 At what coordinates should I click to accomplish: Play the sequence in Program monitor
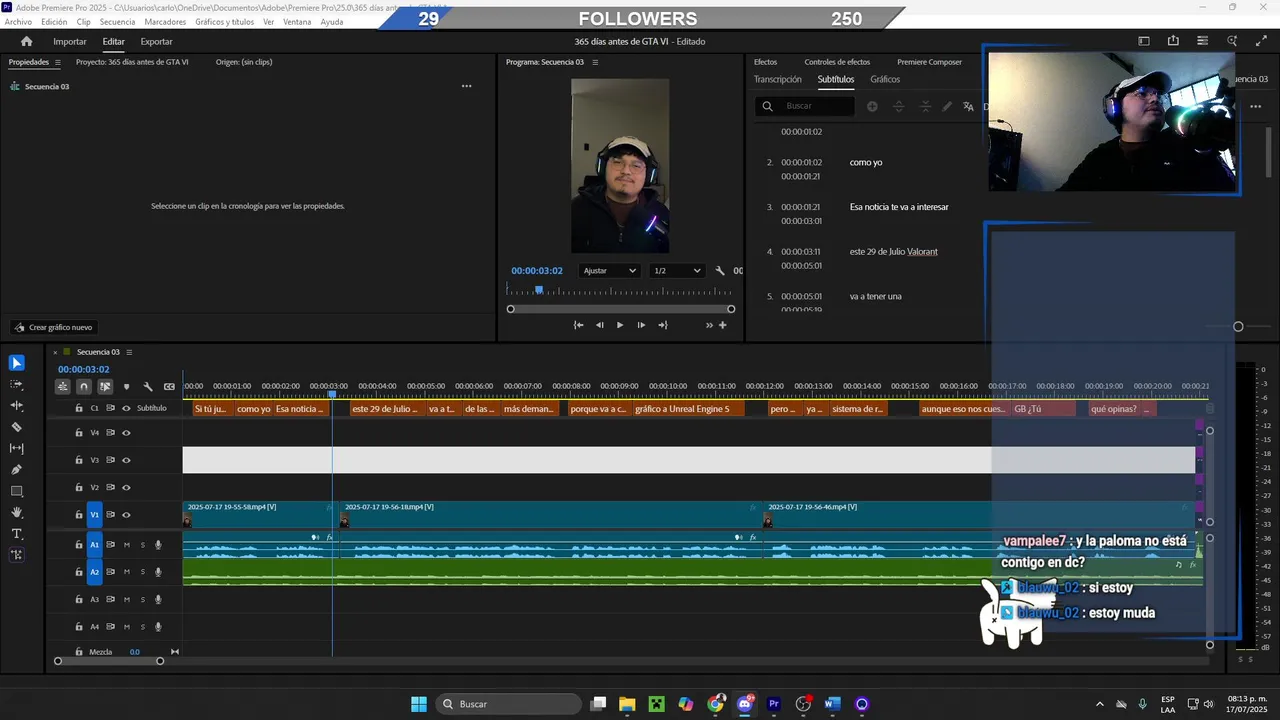pos(620,325)
